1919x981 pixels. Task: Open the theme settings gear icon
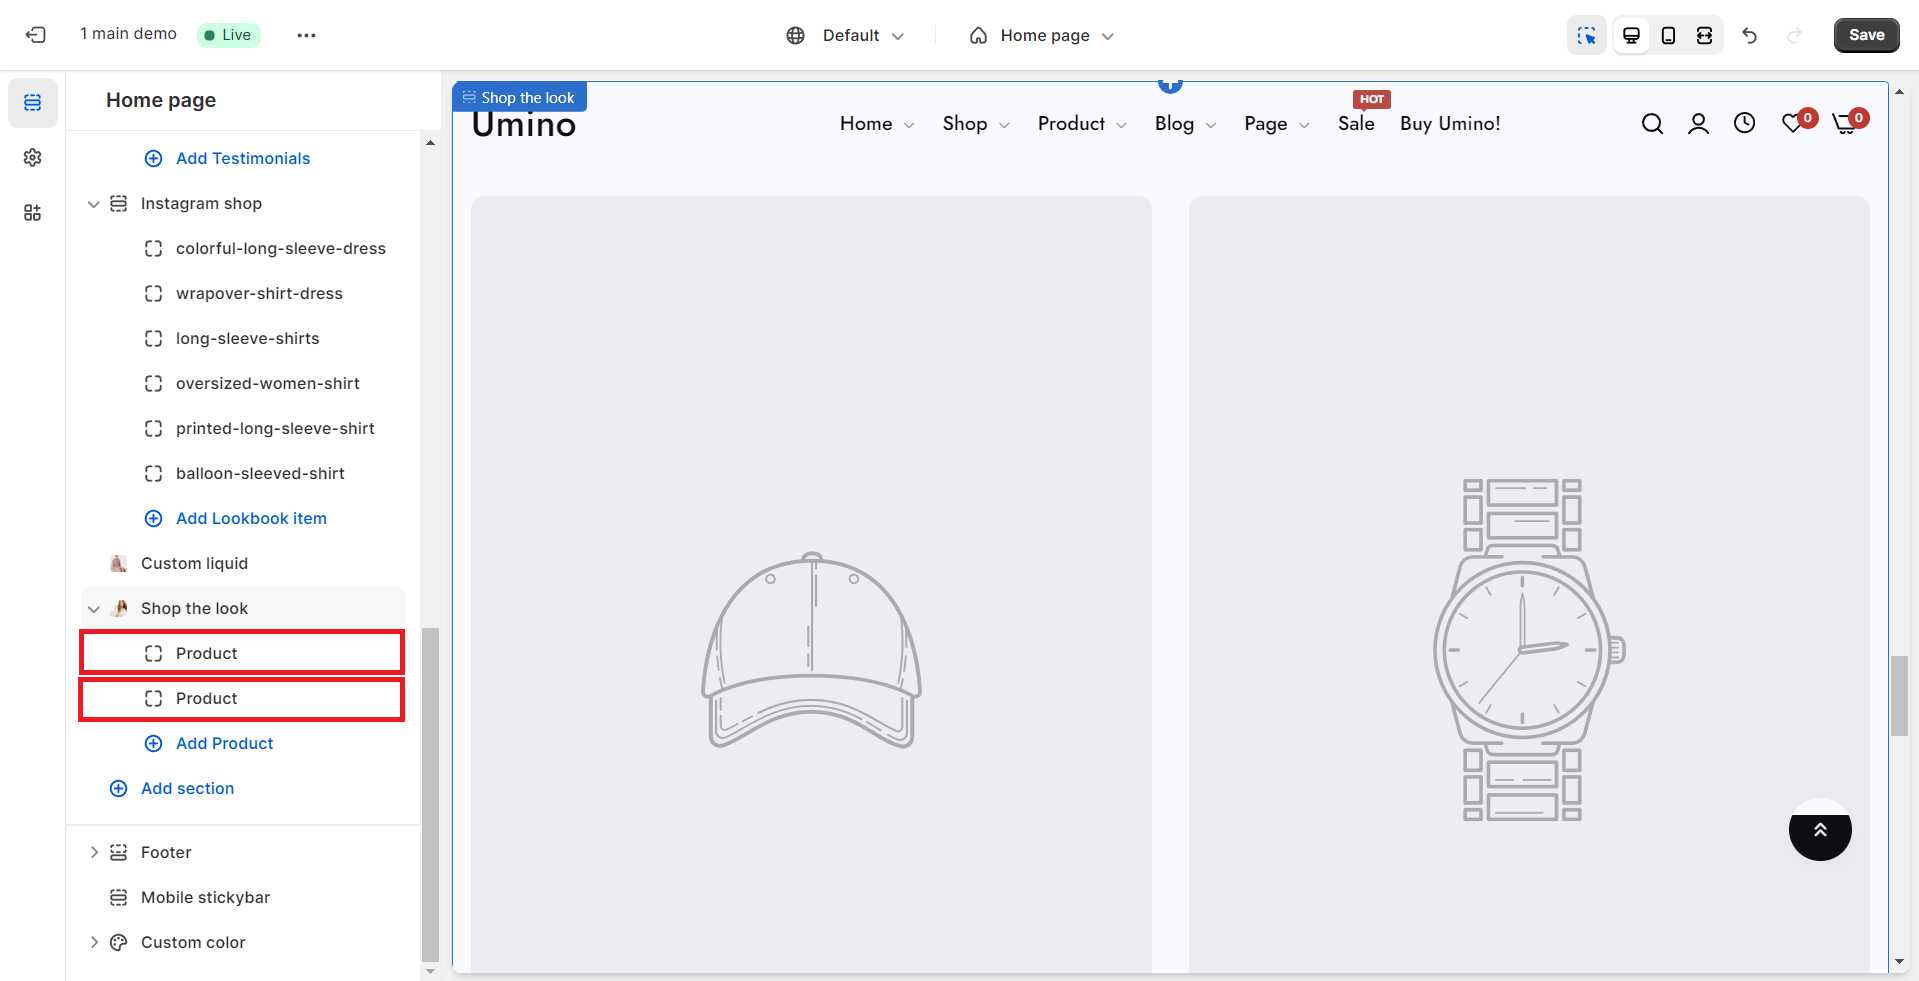point(33,158)
